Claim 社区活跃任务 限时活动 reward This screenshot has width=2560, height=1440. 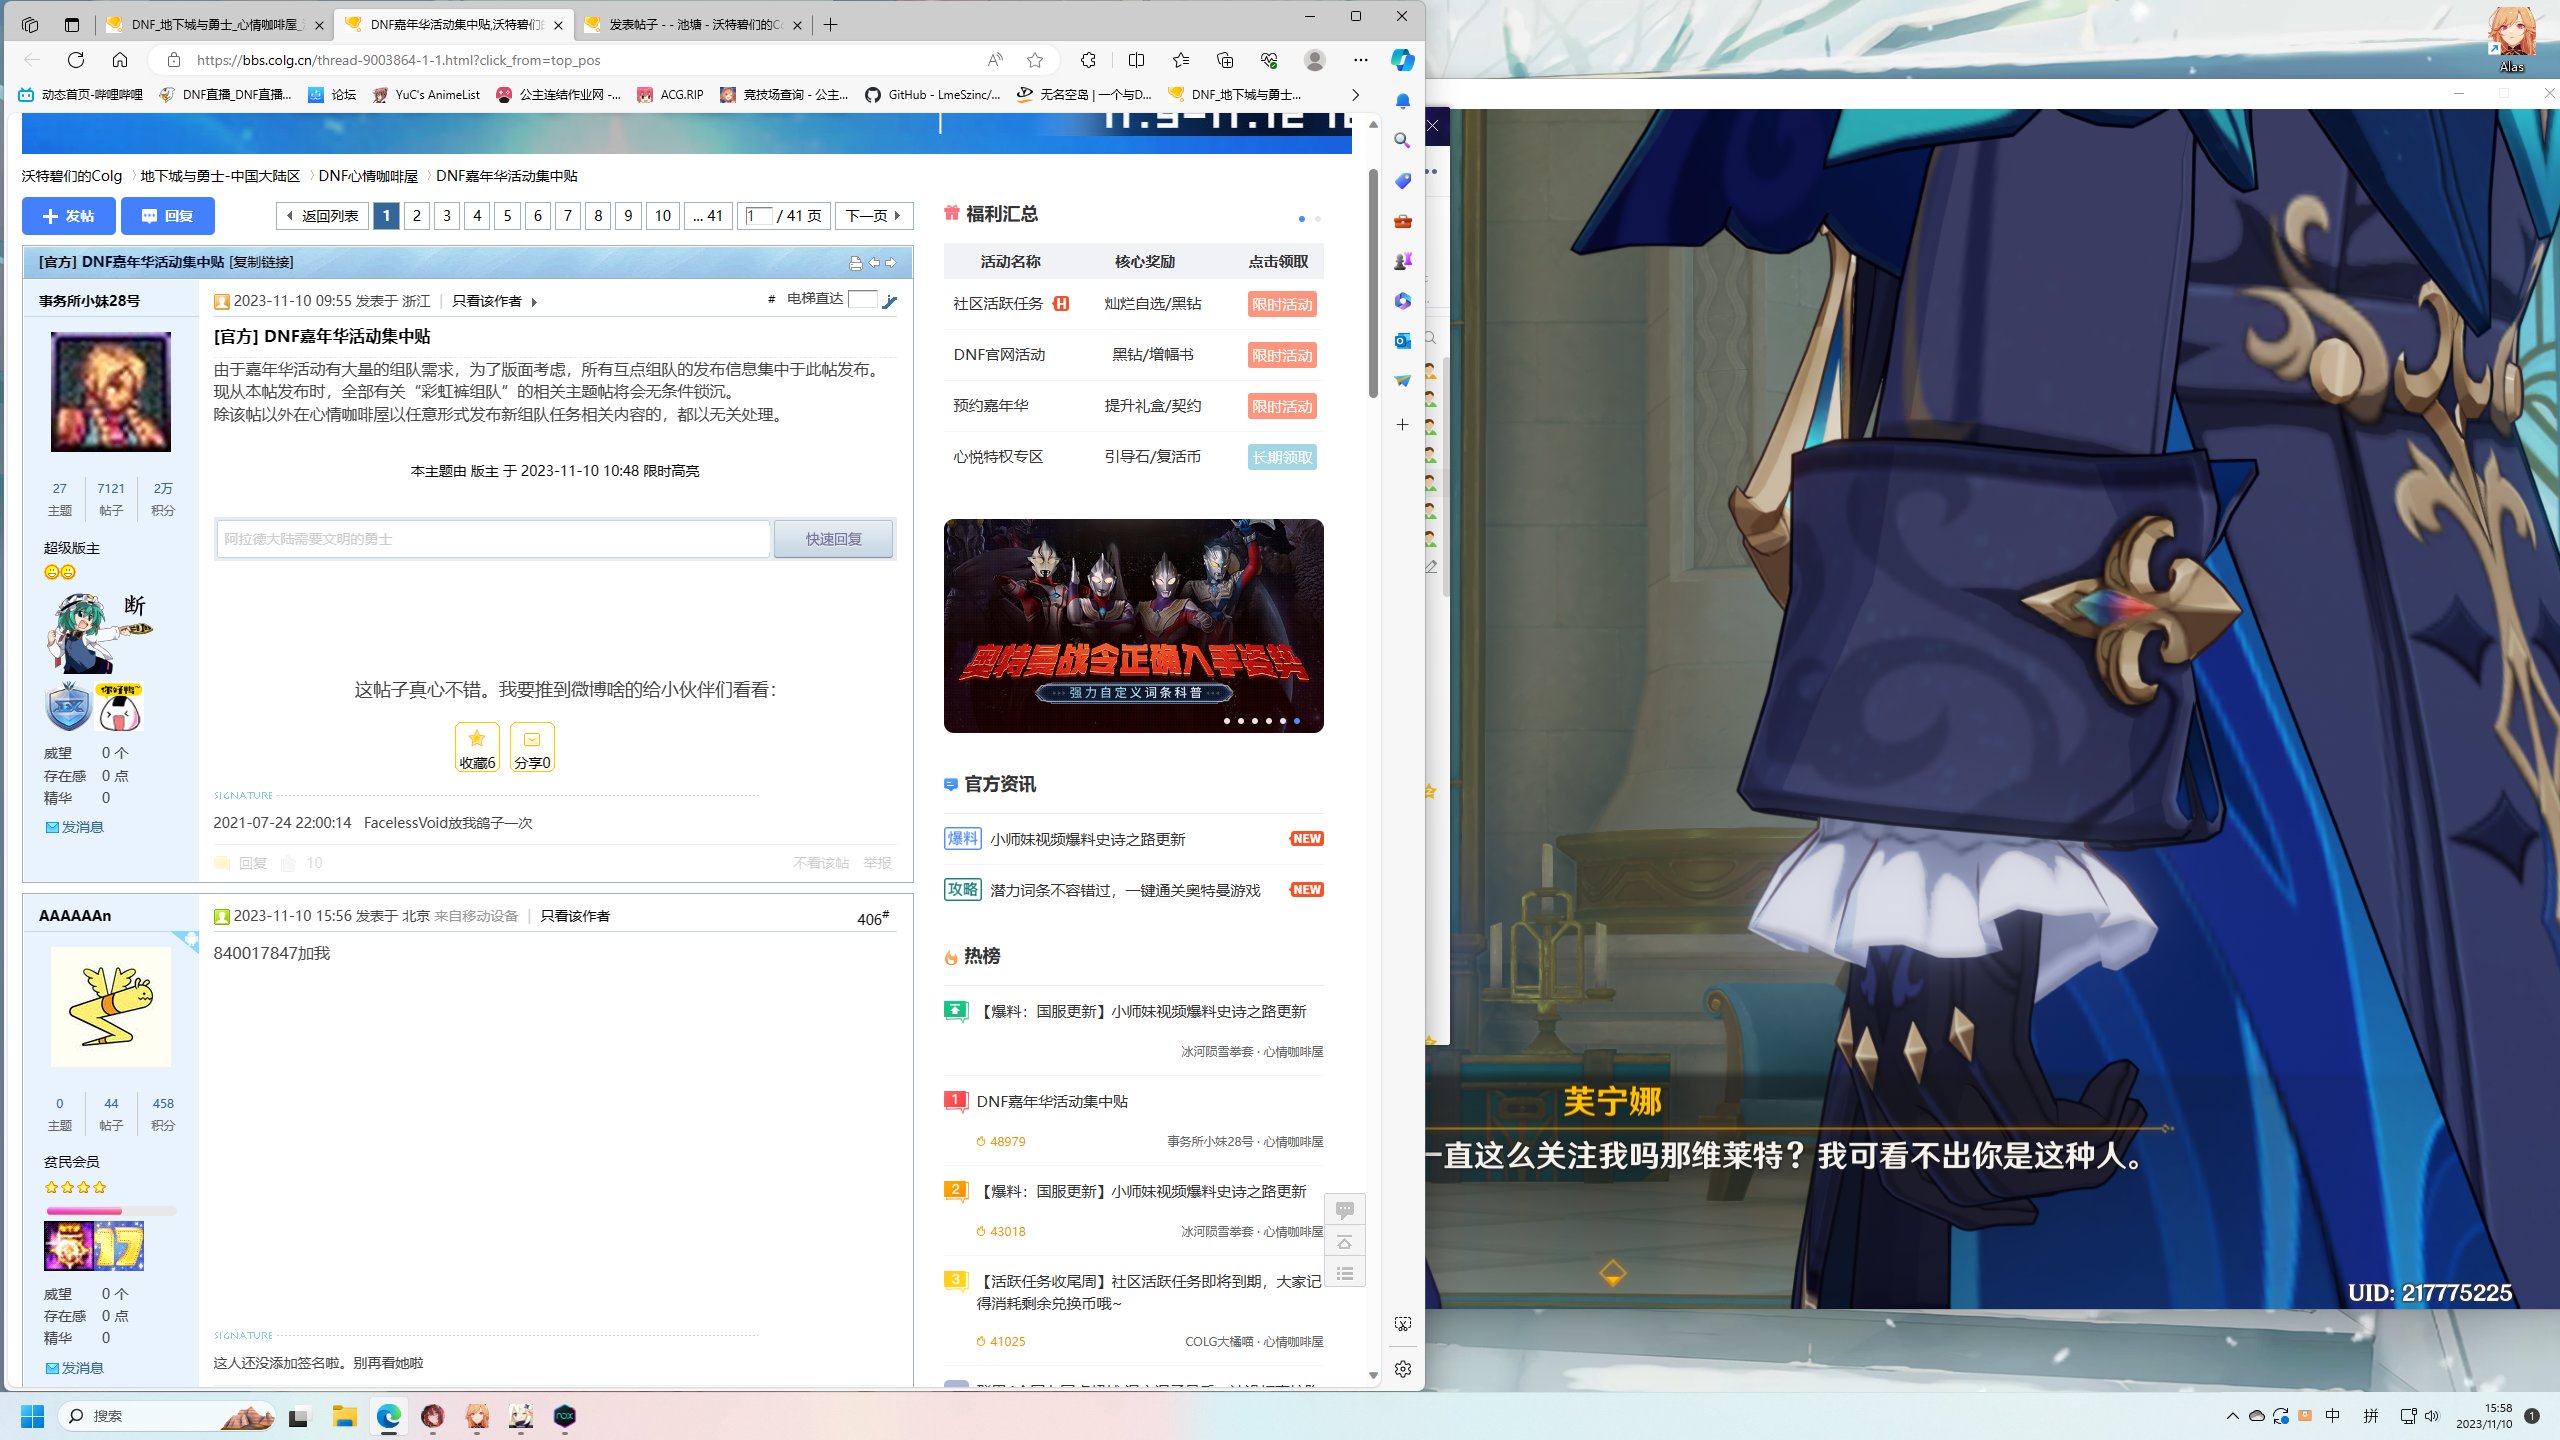[x=1282, y=305]
